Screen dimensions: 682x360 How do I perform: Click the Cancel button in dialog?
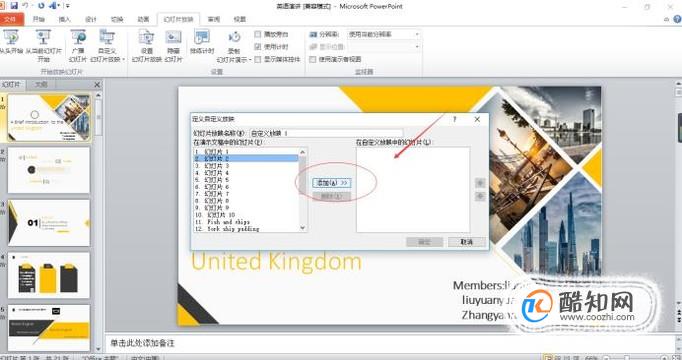pos(467,242)
